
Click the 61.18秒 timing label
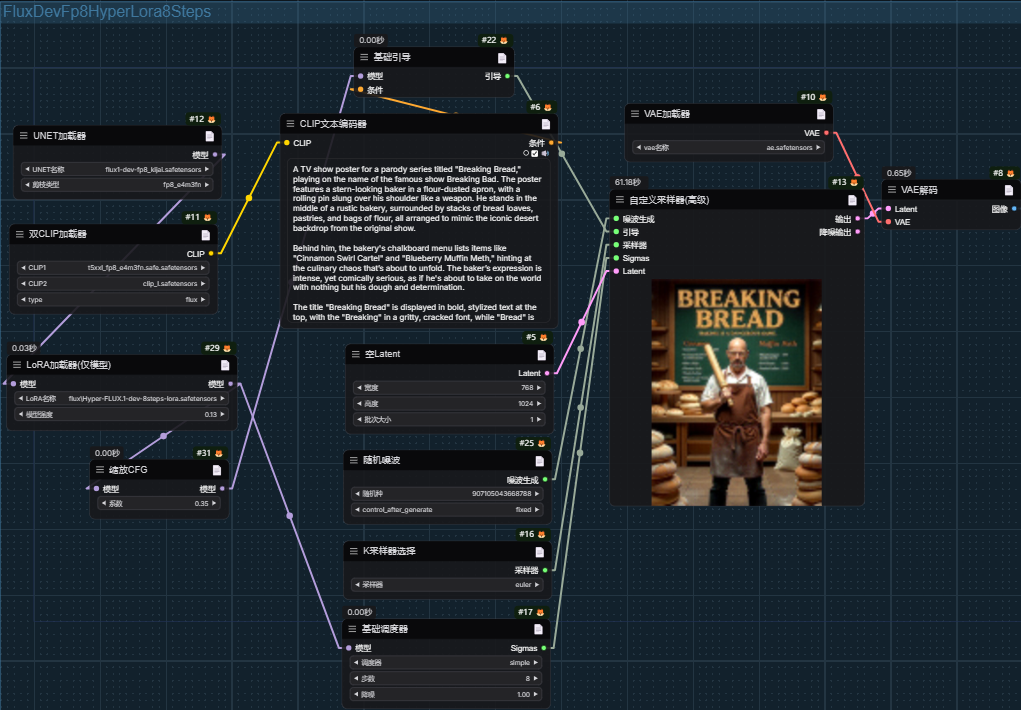[628, 182]
